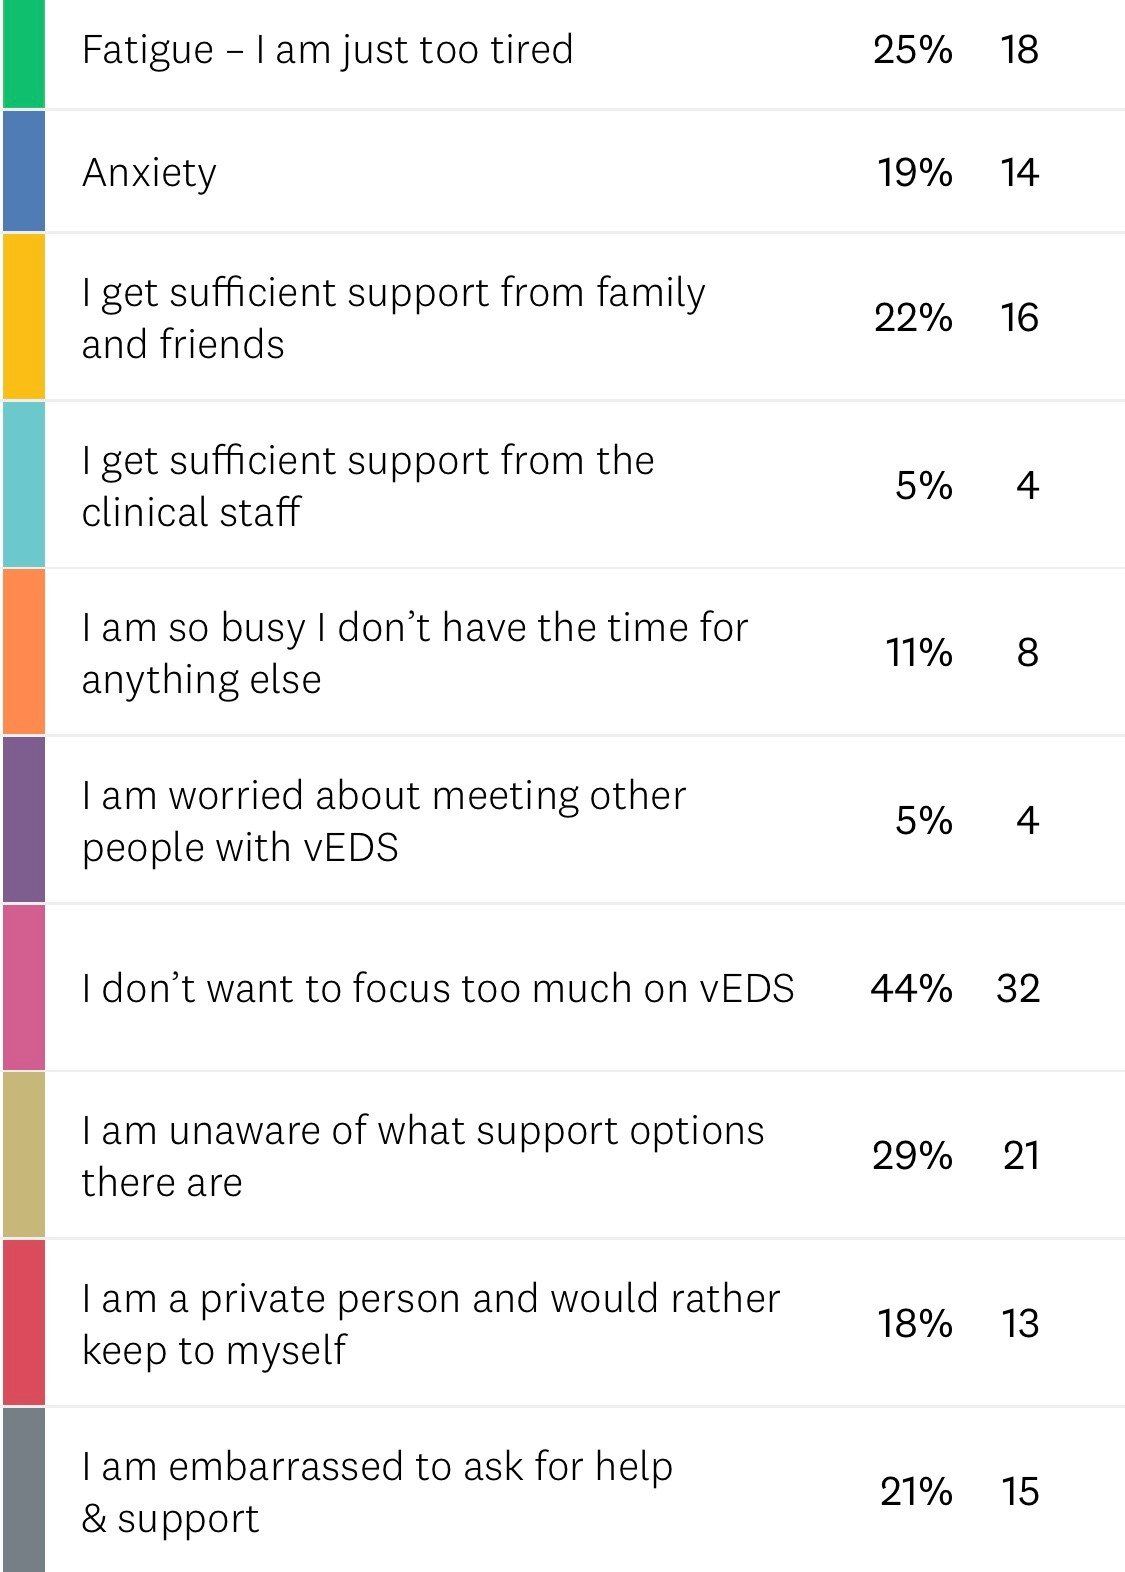Screen dimensions: 1125x1572
Task: Click the purple 'worried about meeting' swatch
Action: 23,820
